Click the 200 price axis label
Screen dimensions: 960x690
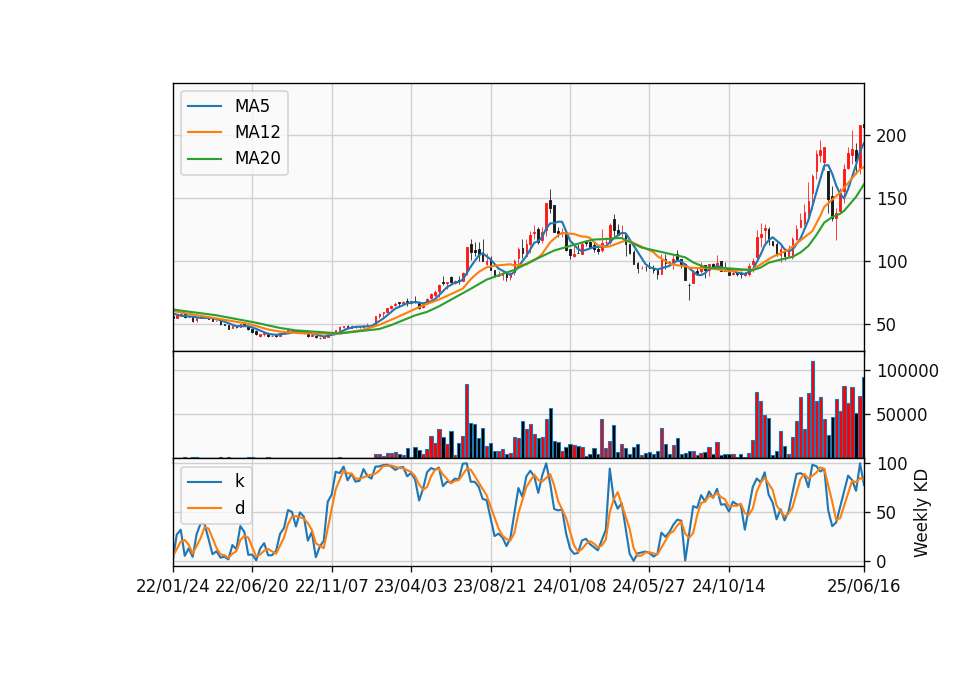[891, 136]
